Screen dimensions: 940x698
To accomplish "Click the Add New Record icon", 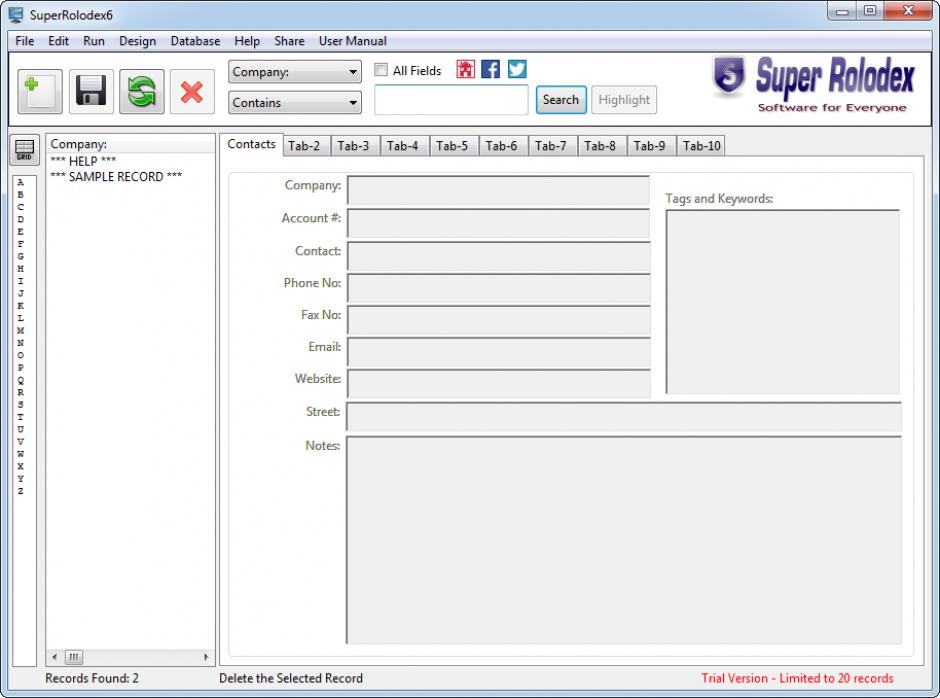I will pyautogui.click(x=40, y=91).
